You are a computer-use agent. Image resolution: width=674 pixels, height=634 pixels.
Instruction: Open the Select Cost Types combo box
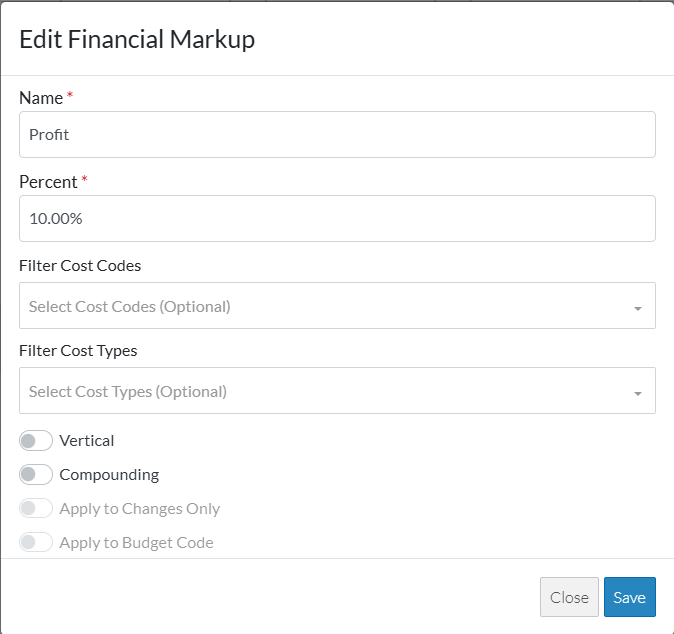pos(320,391)
